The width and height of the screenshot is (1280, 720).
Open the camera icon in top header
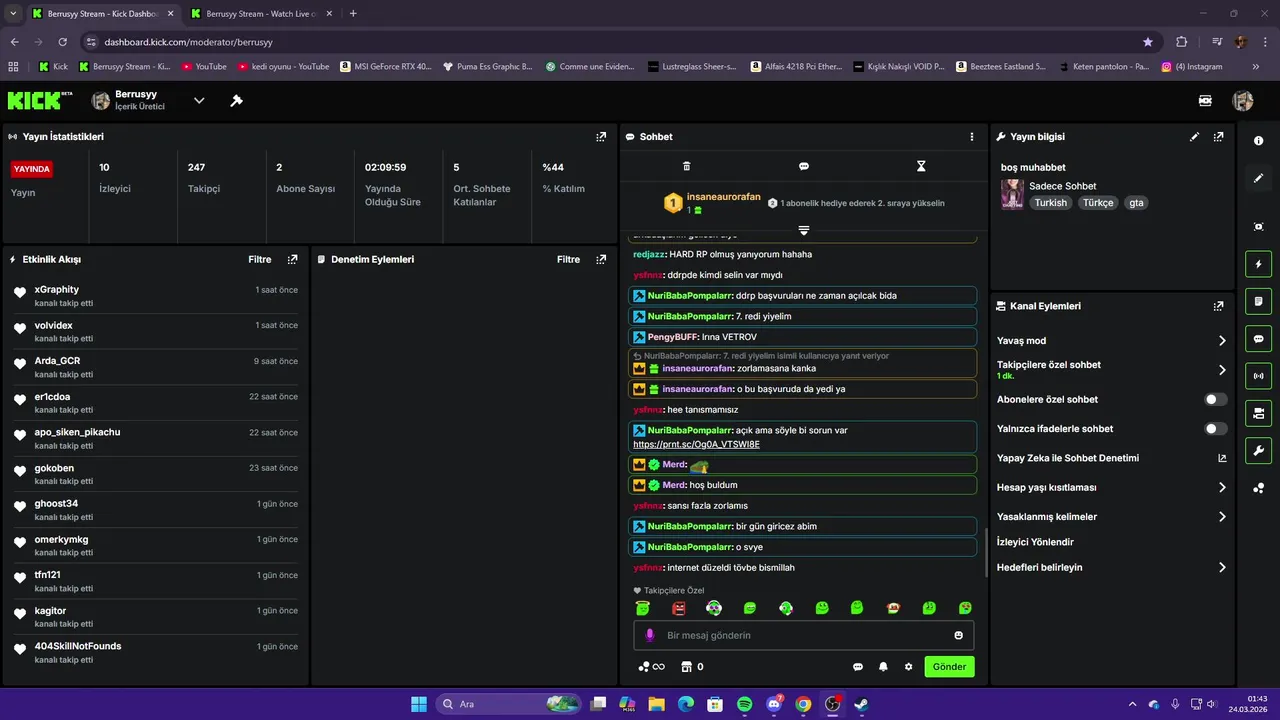click(1205, 101)
